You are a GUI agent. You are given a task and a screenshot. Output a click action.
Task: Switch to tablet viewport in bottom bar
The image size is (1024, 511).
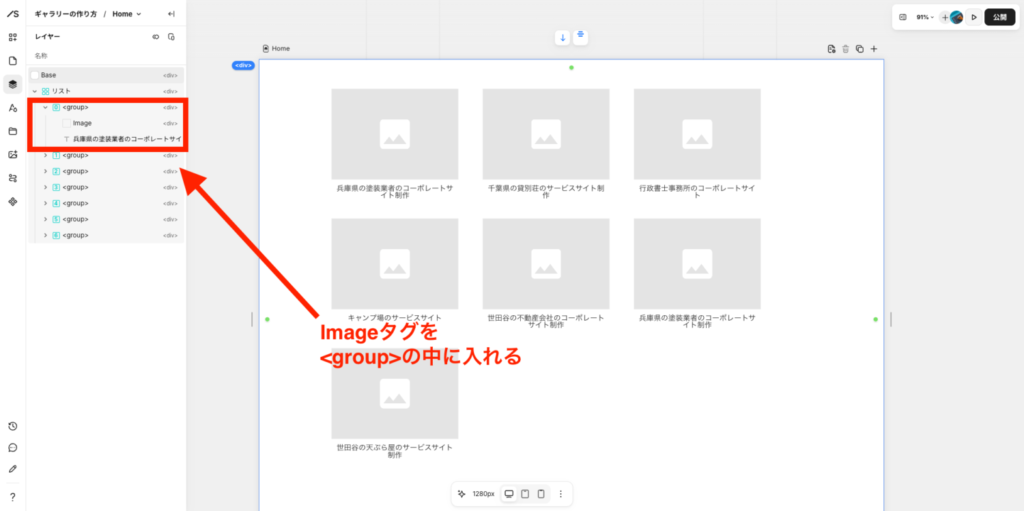(x=524, y=494)
